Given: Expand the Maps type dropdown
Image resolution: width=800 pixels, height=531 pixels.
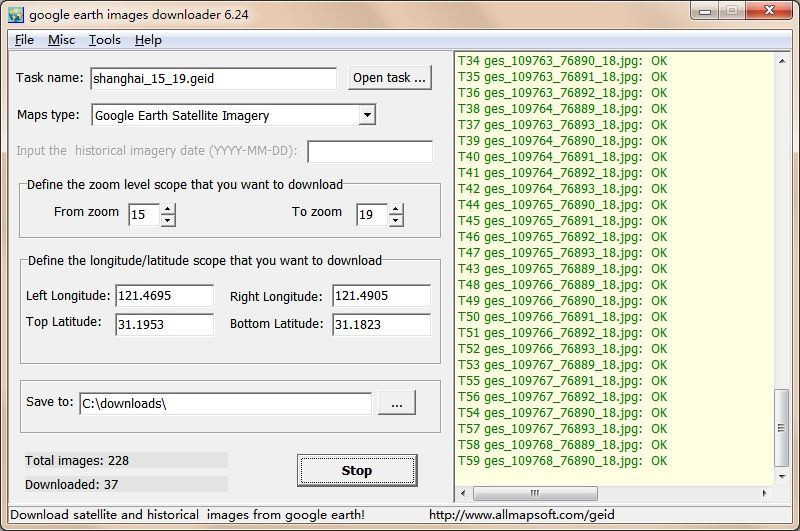Looking at the screenshot, I should click(x=367, y=115).
